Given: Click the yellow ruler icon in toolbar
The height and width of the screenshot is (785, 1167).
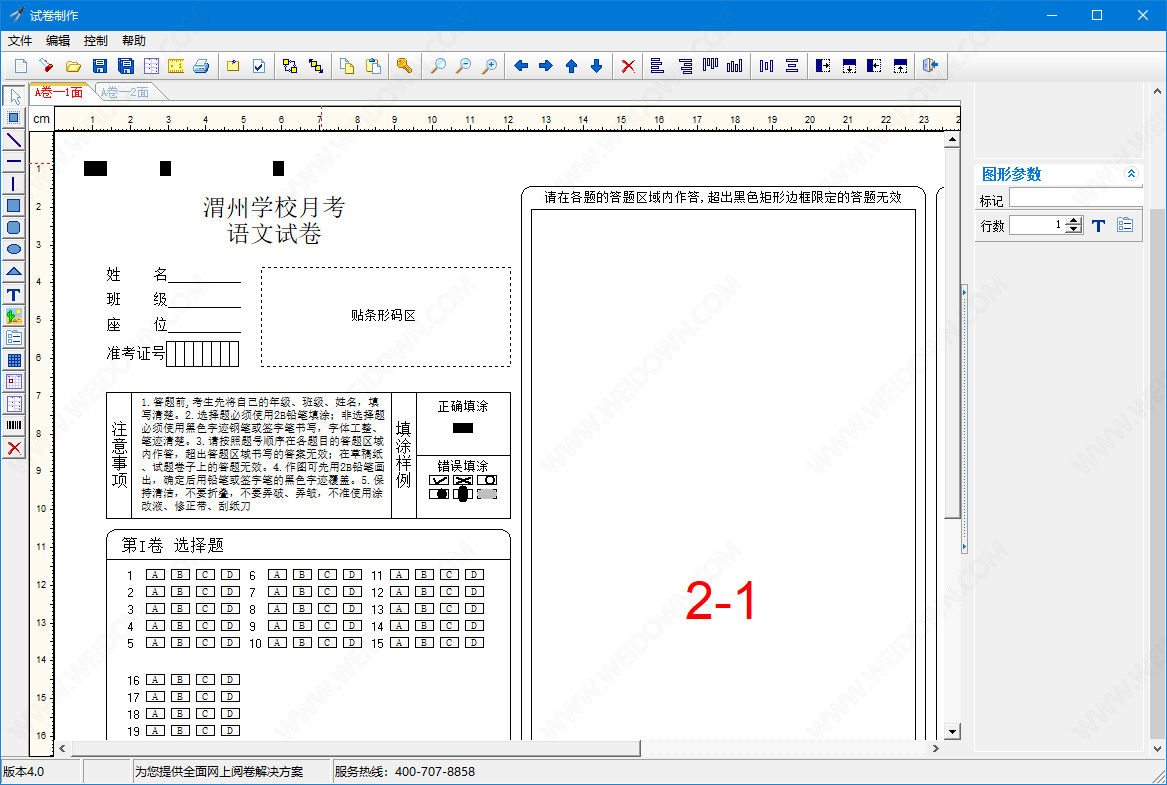Looking at the screenshot, I should 176,66.
